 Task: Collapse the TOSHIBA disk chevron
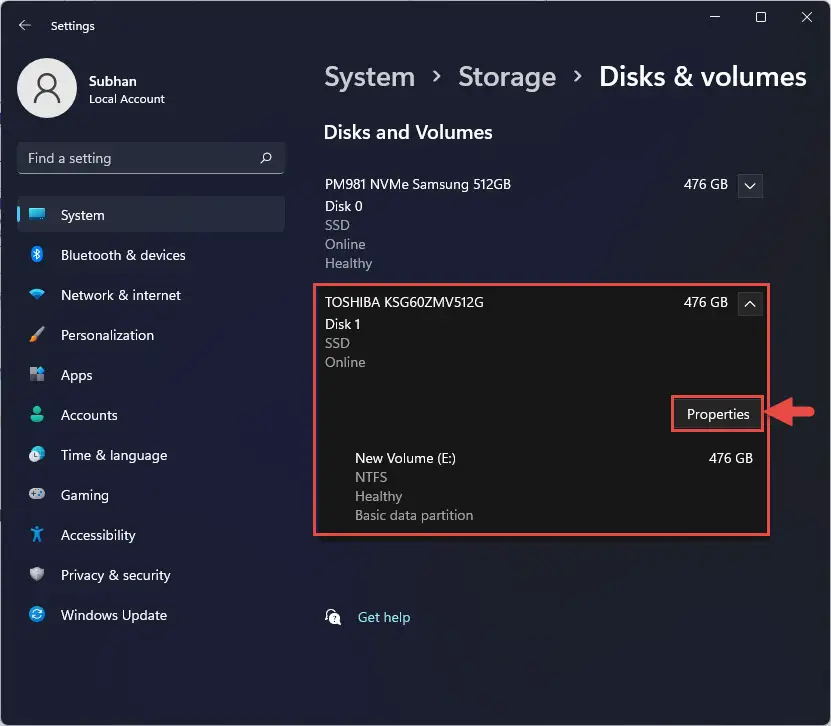[750, 304]
